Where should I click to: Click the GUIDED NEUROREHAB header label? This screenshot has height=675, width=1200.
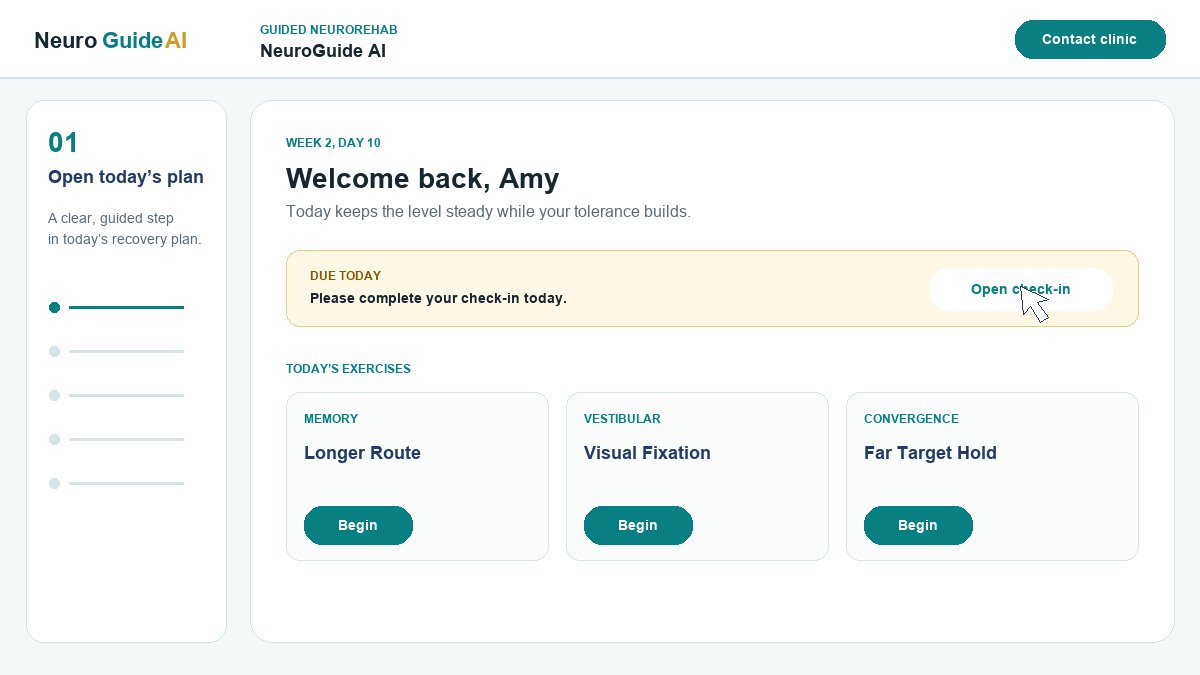pos(329,30)
